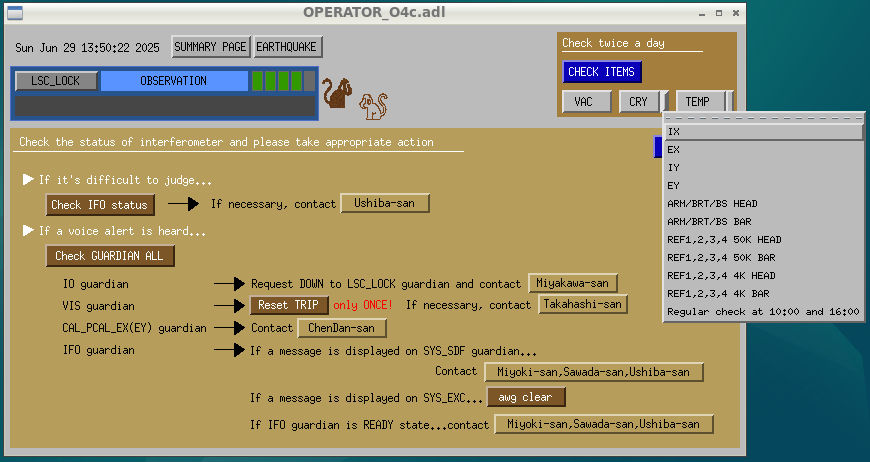The height and width of the screenshot is (462, 870).
Task: Click the Takahashi-san contact button
Action: [583, 304]
